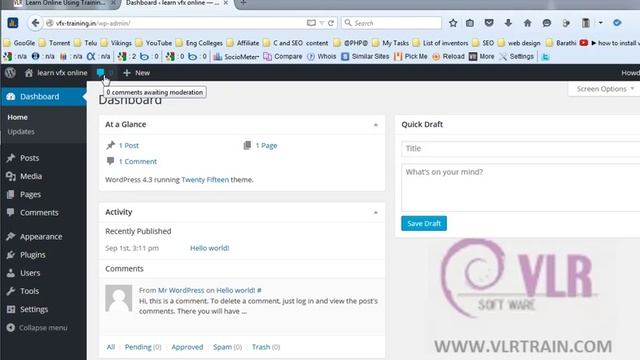Collapse the admin sidebar menu
Image resolution: width=640 pixels, height=360 pixels.
click(37, 328)
